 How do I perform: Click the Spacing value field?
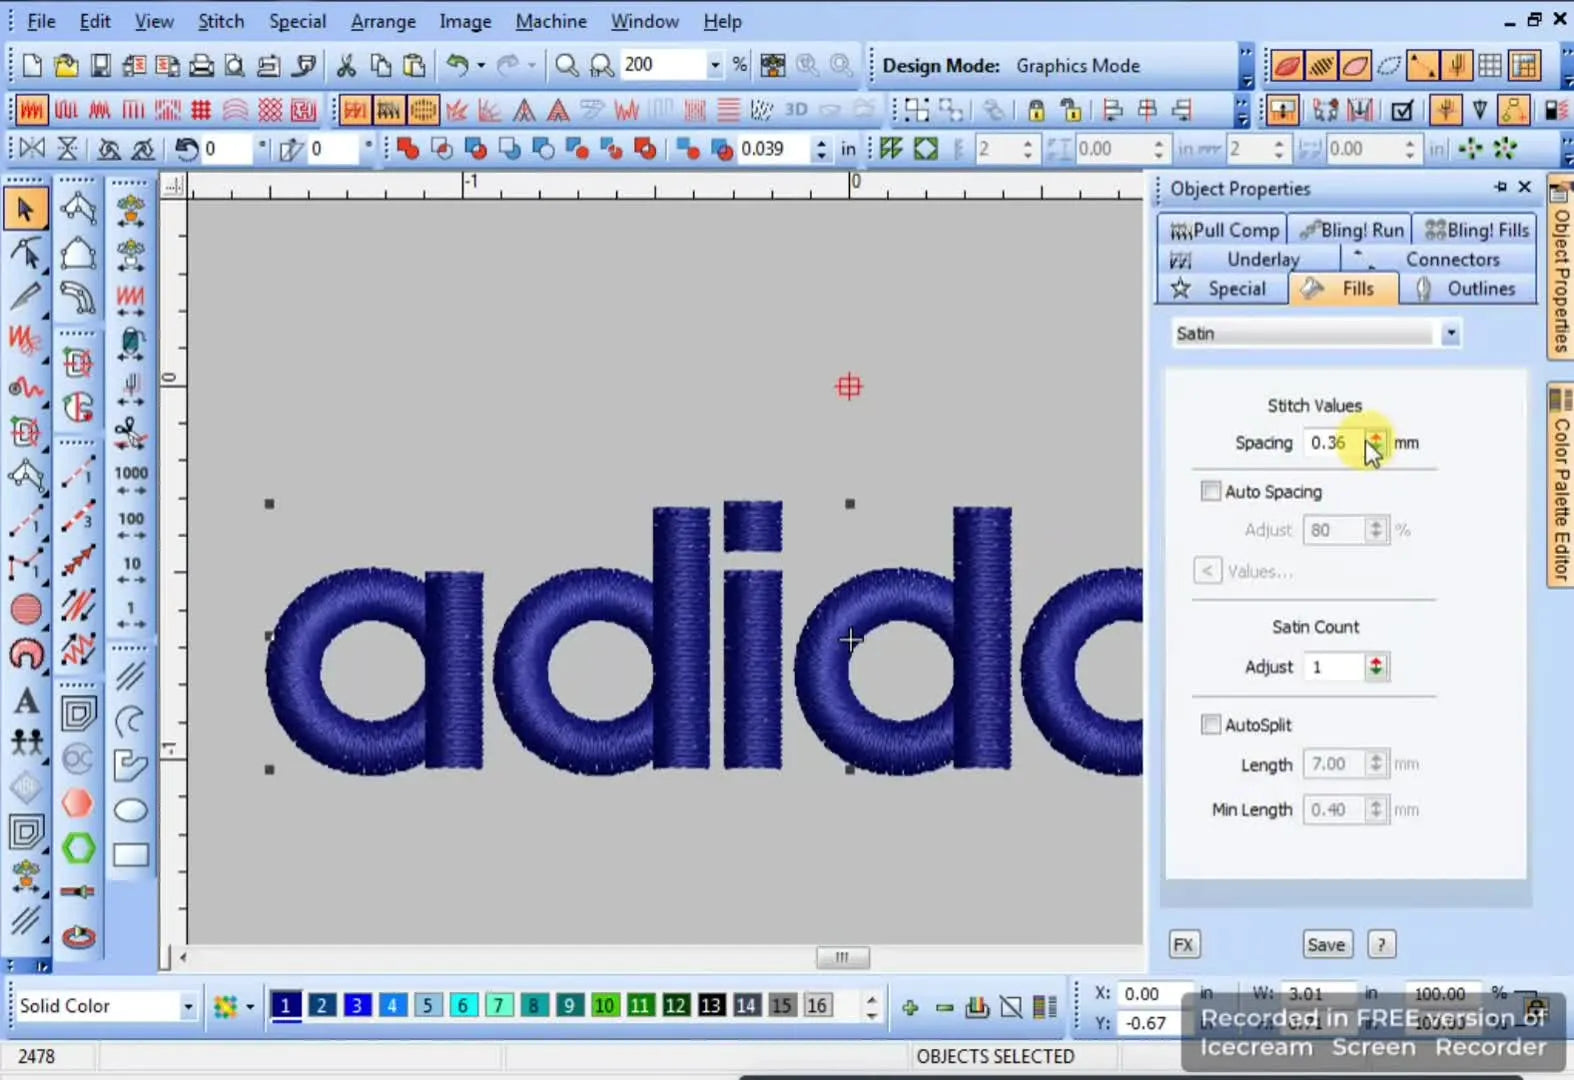click(x=1335, y=442)
